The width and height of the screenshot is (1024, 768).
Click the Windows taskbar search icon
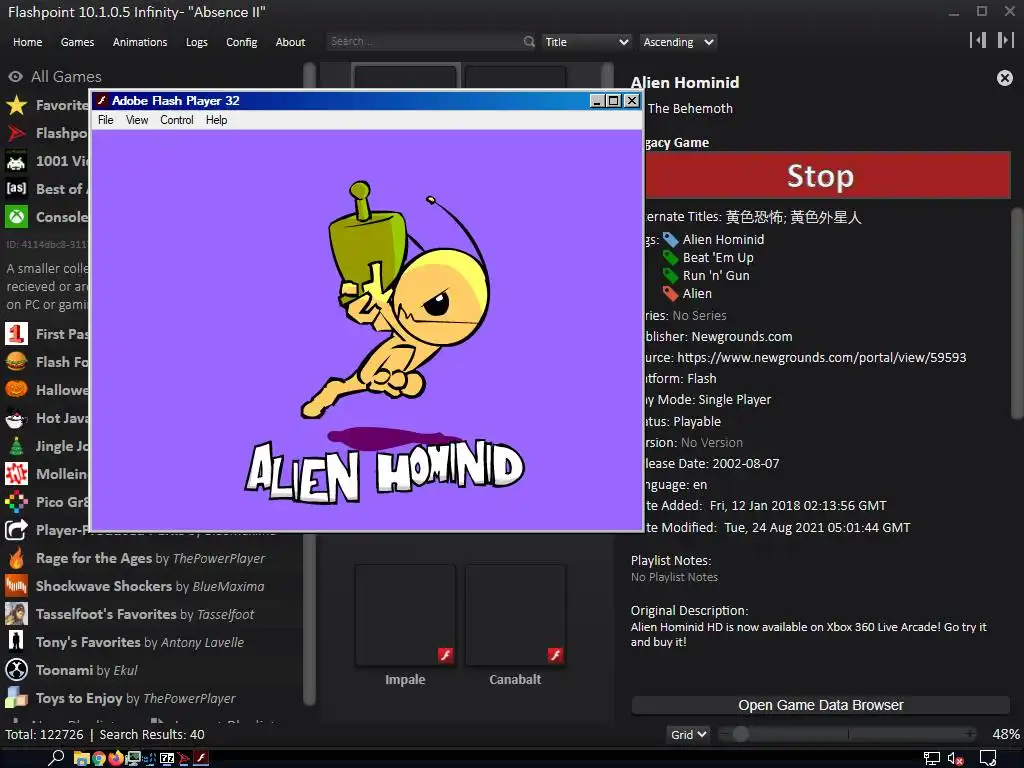coord(56,758)
